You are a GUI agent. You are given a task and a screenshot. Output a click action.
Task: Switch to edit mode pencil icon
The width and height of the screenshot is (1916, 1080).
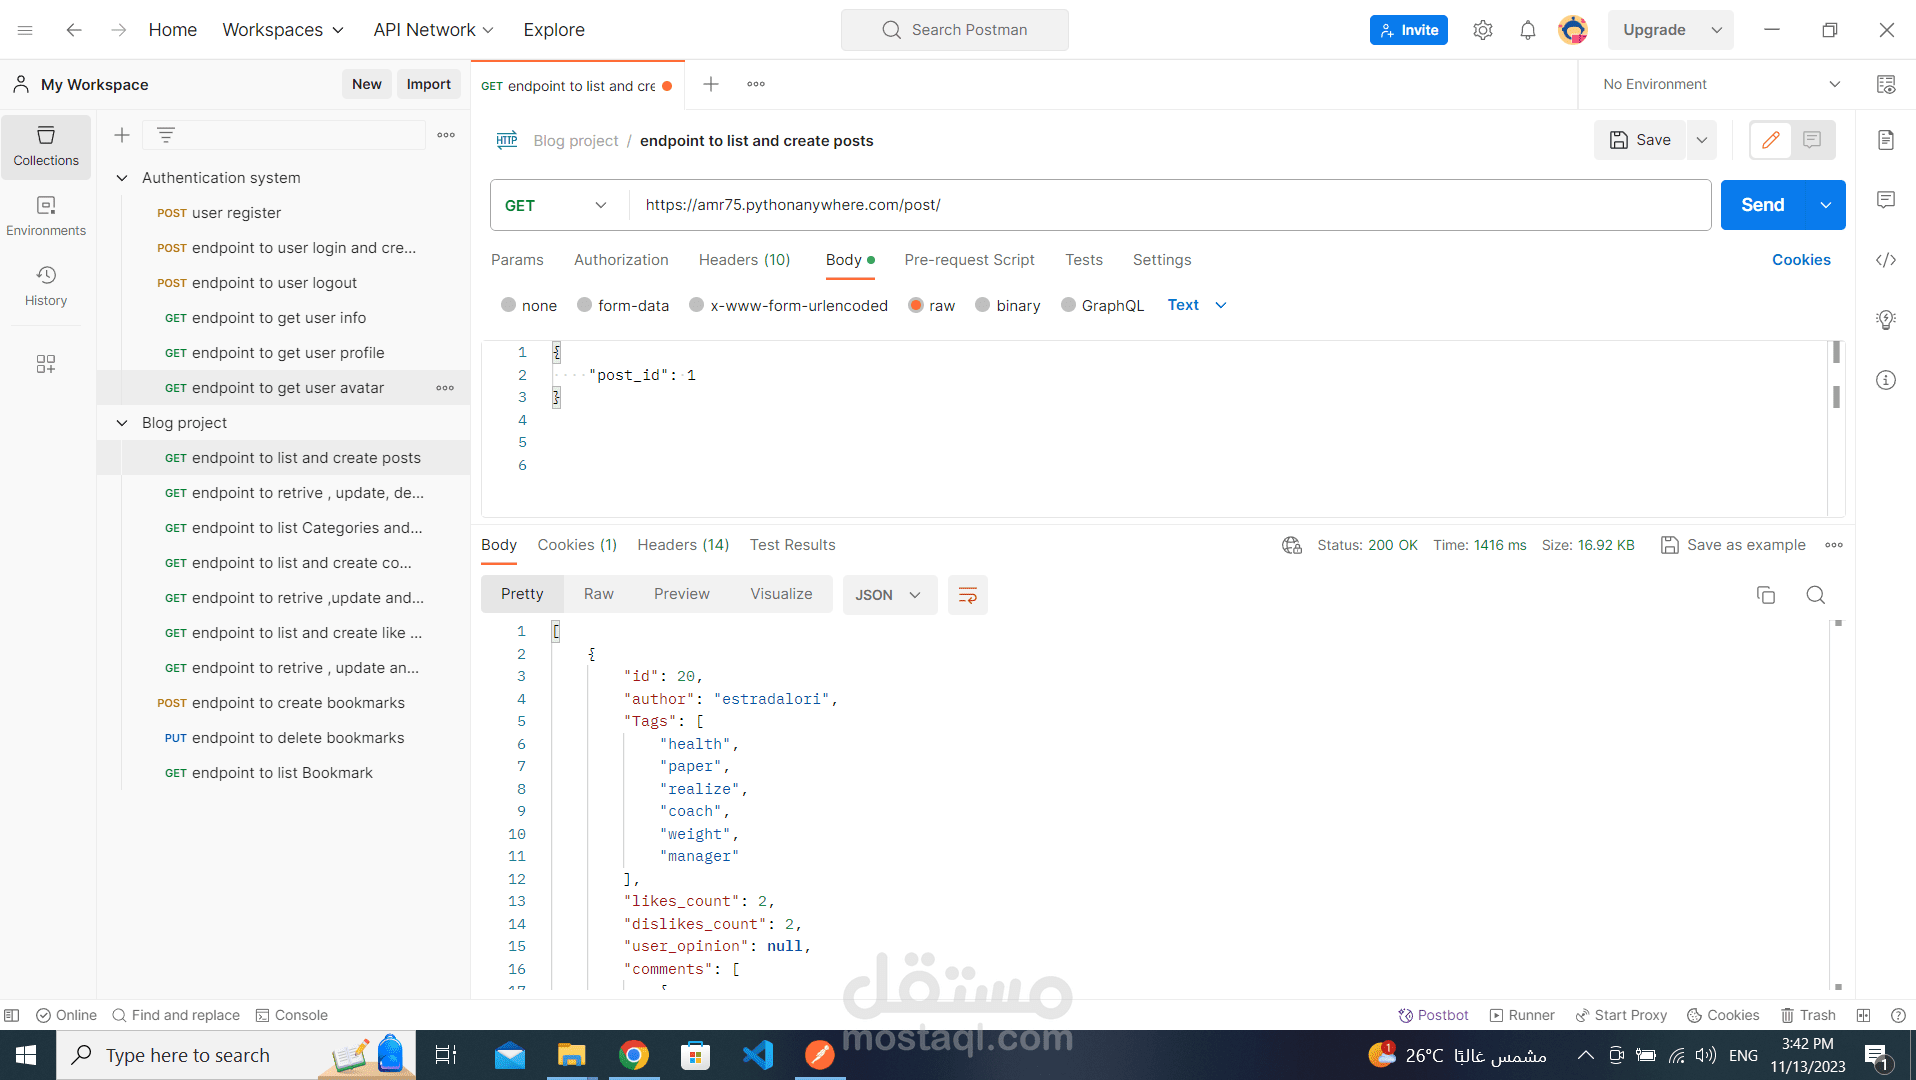pos(1771,140)
